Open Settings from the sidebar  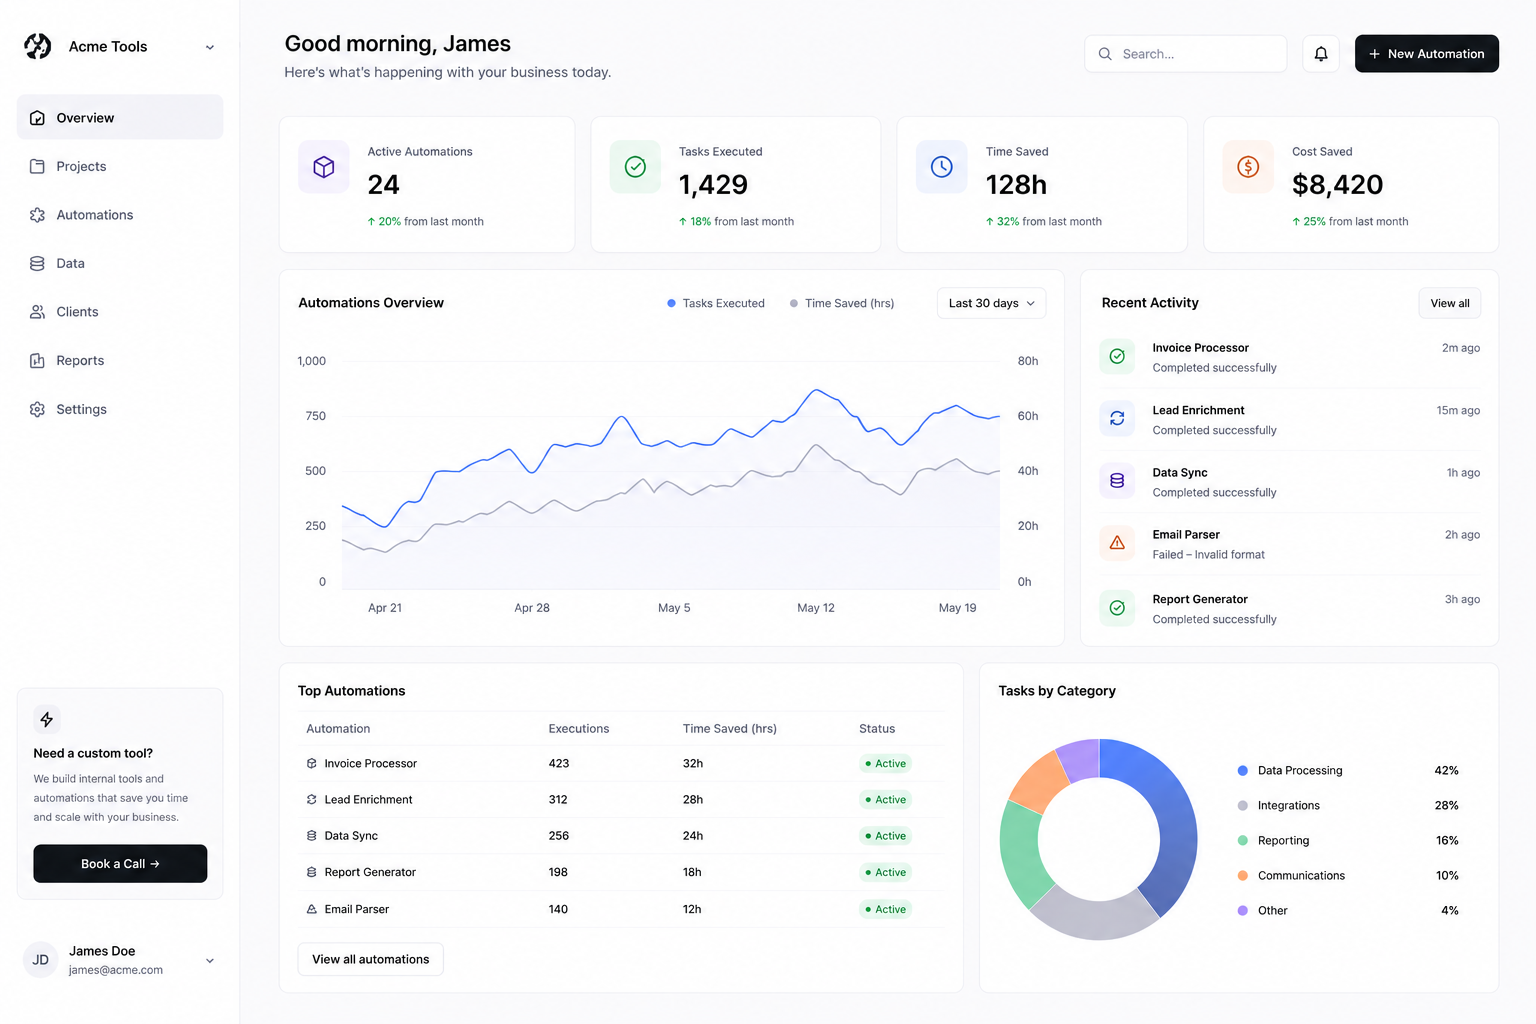[x=120, y=409]
